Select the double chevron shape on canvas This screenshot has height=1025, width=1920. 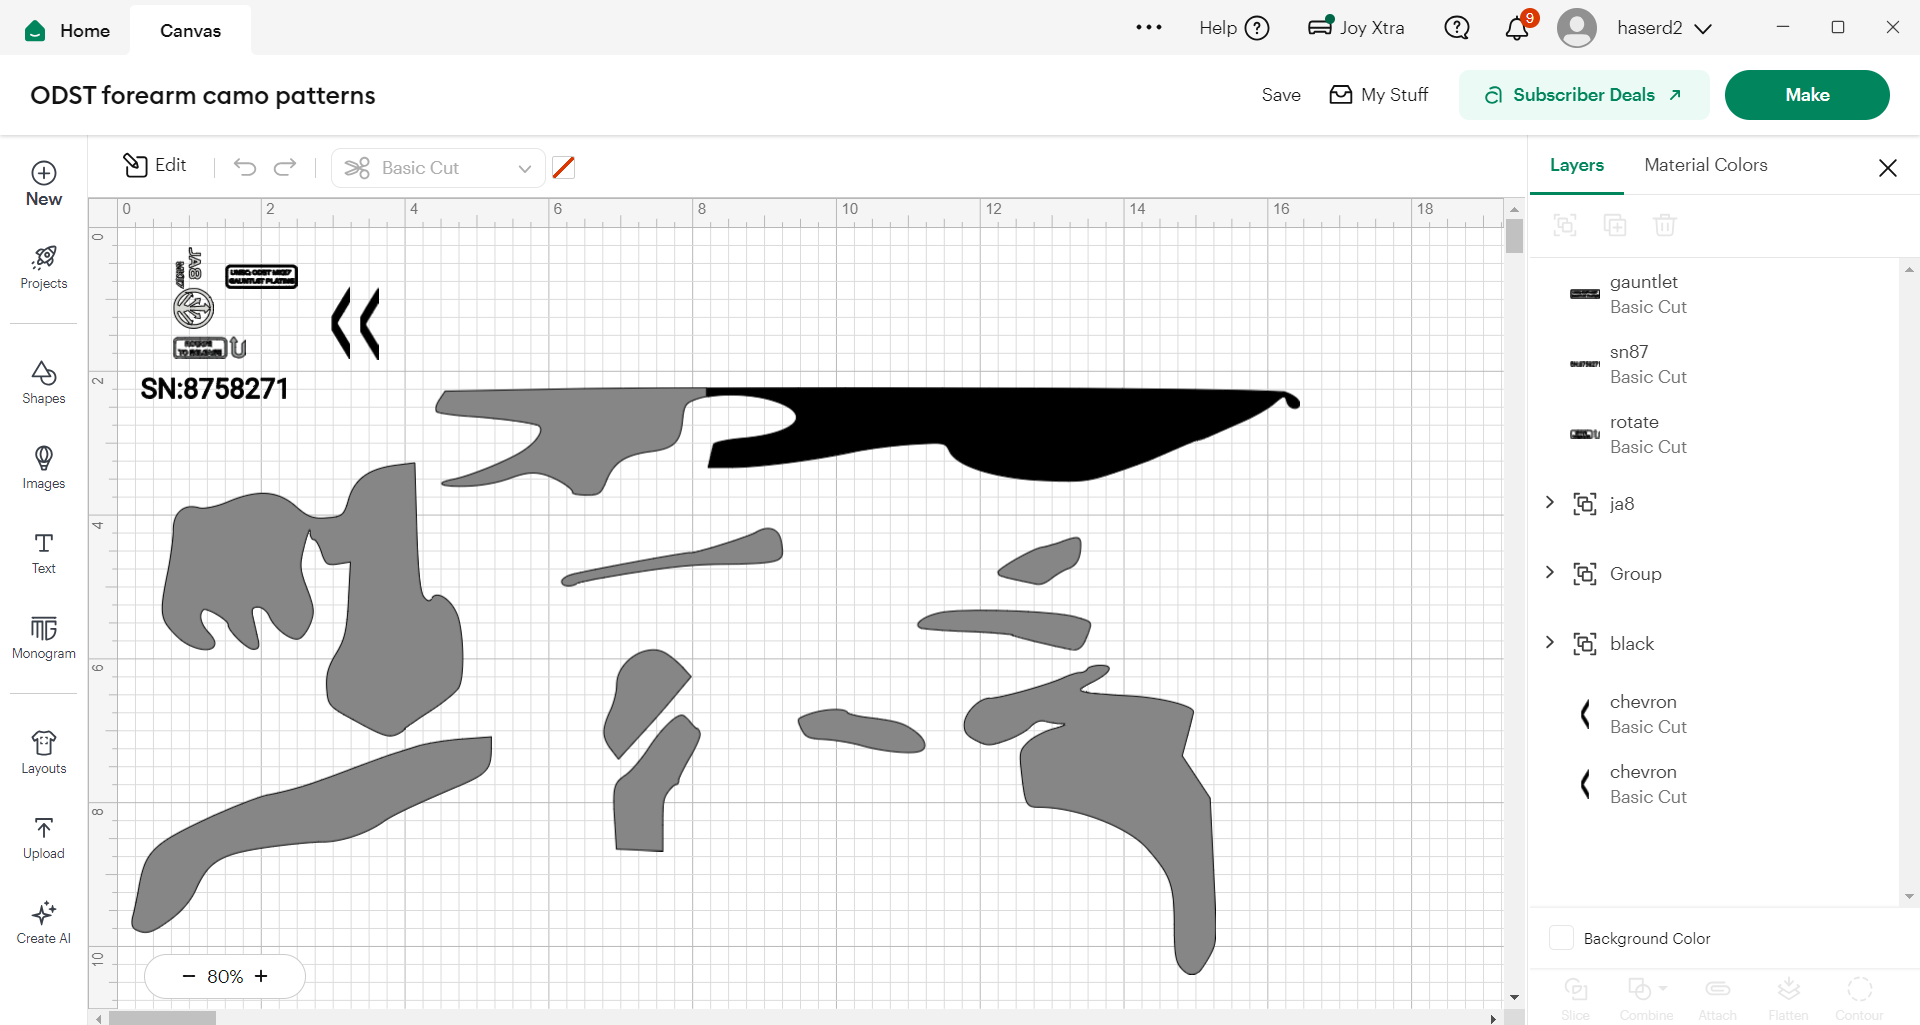(x=356, y=323)
